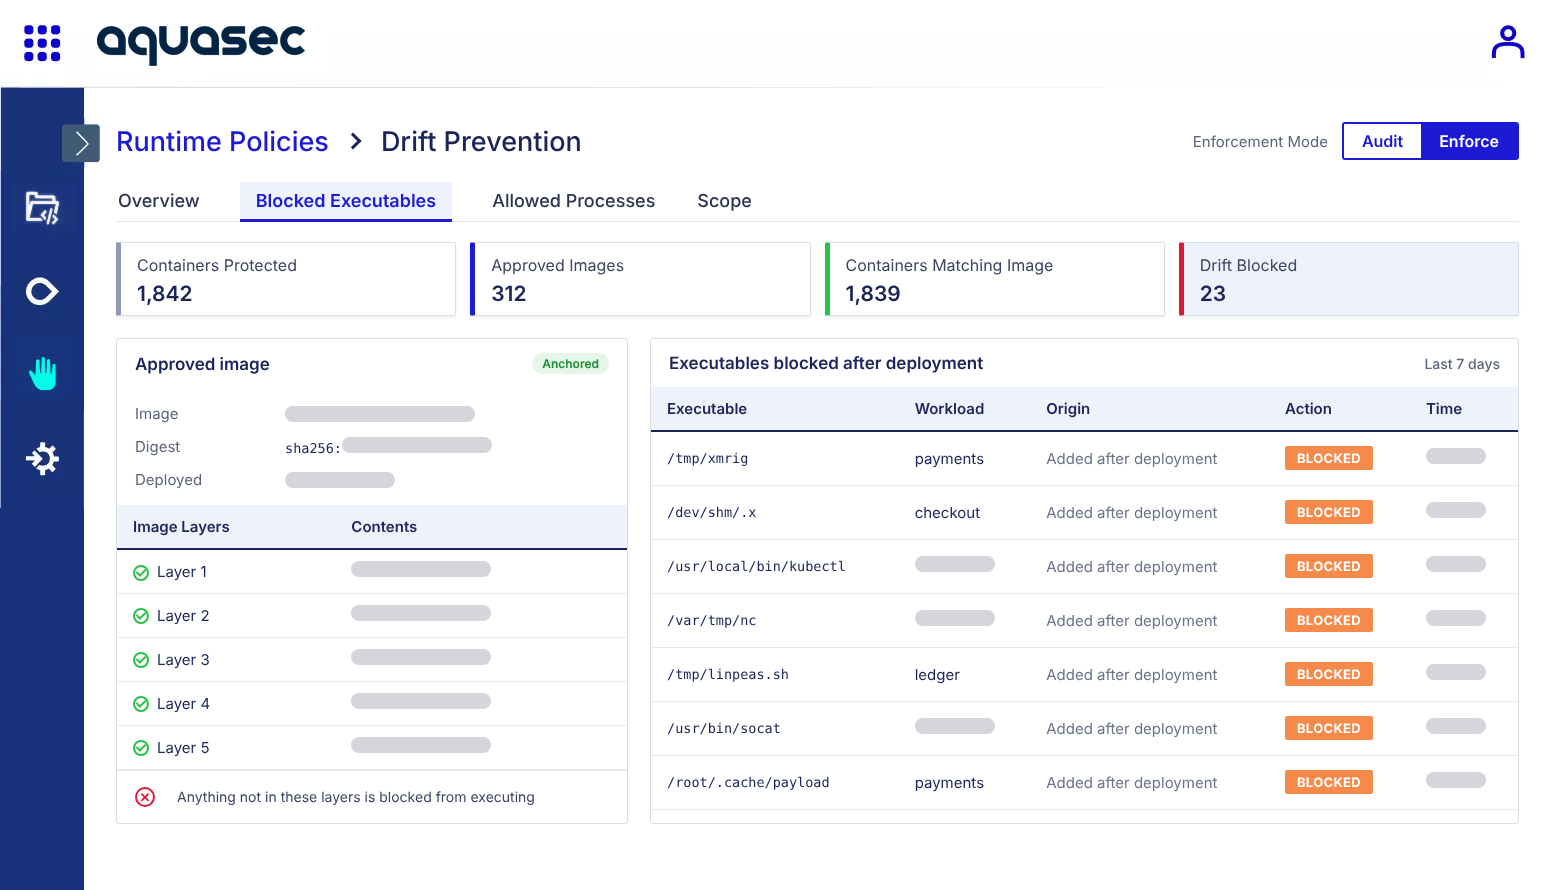Click the green check icon for Layer 4
Image resolution: width=1551 pixels, height=890 pixels.
(x=141, y=705)
